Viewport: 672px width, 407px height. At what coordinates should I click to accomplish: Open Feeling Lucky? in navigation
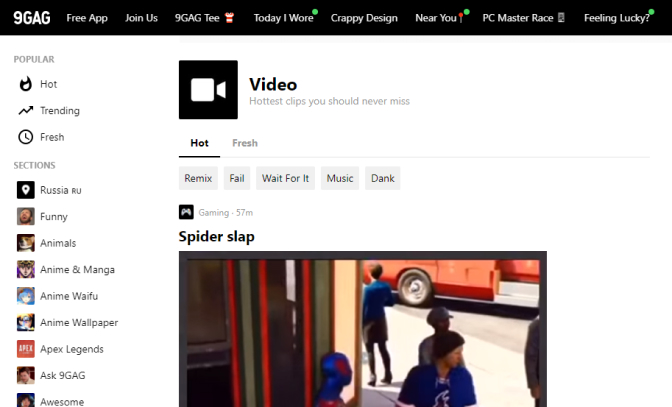617,18
